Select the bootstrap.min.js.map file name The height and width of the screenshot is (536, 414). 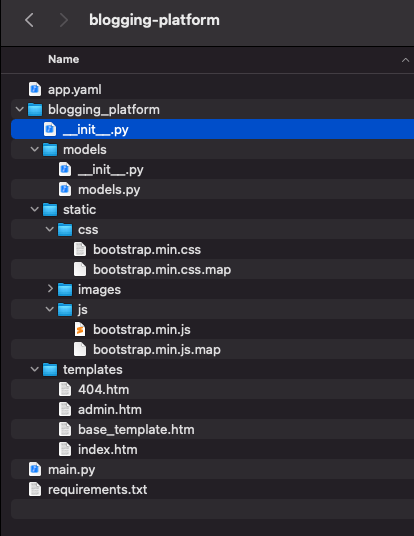pos(157,350)
